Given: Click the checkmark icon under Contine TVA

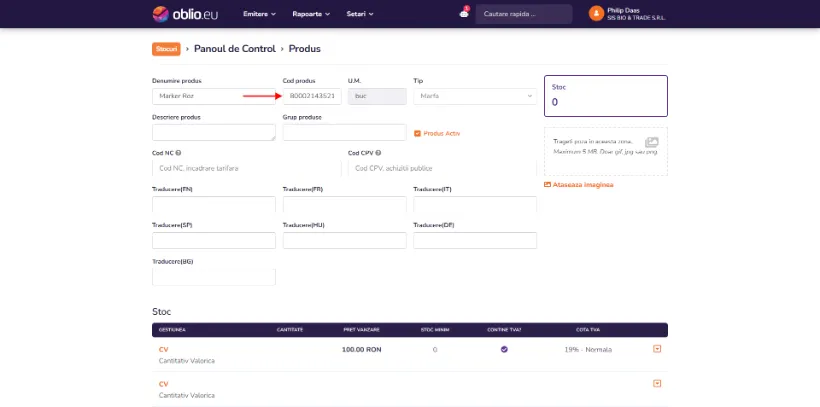Looking at the screenshot, I should [504, 349].
